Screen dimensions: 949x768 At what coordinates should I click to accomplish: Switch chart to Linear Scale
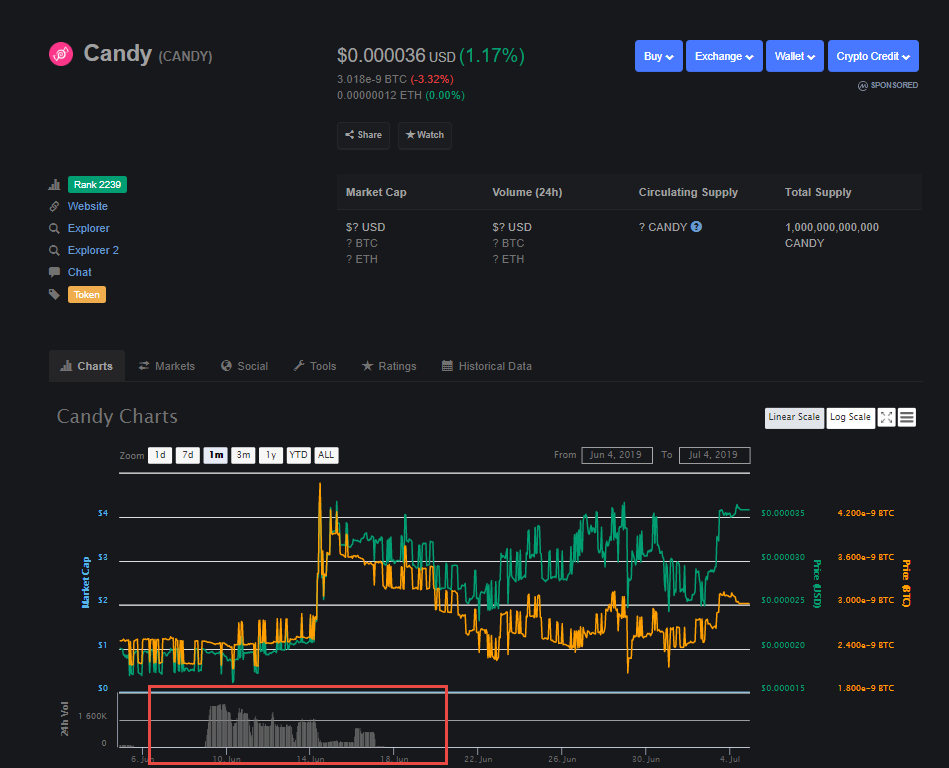click(x=794, y=417)
